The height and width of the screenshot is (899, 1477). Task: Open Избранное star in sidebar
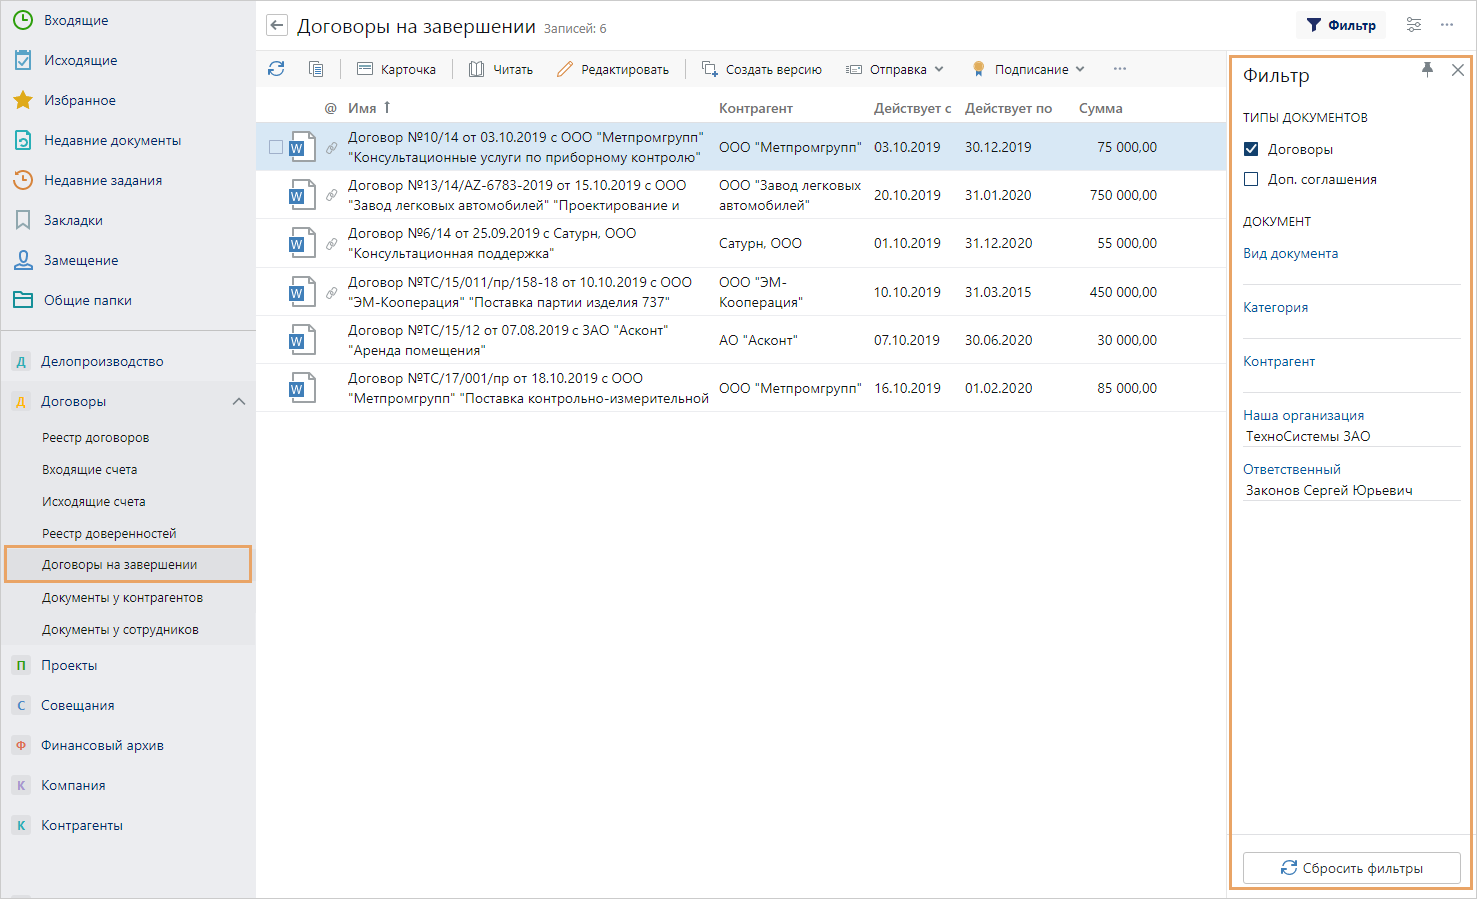(23, 100)
